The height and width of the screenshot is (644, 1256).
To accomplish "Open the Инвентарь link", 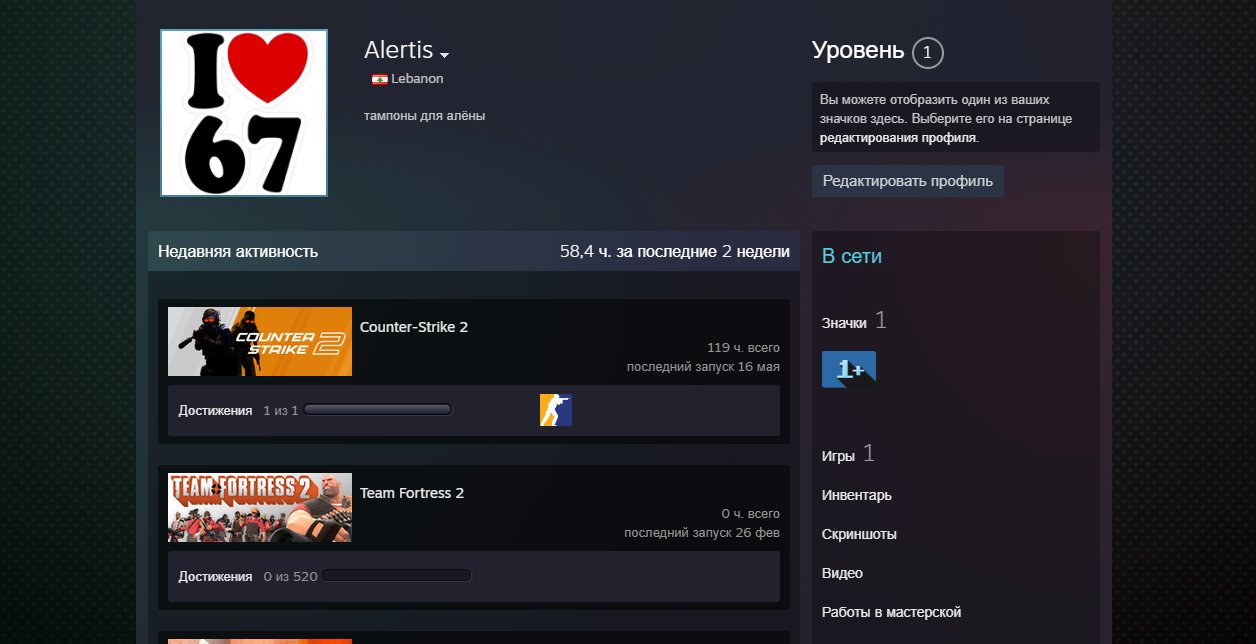I will coord(857,495).
